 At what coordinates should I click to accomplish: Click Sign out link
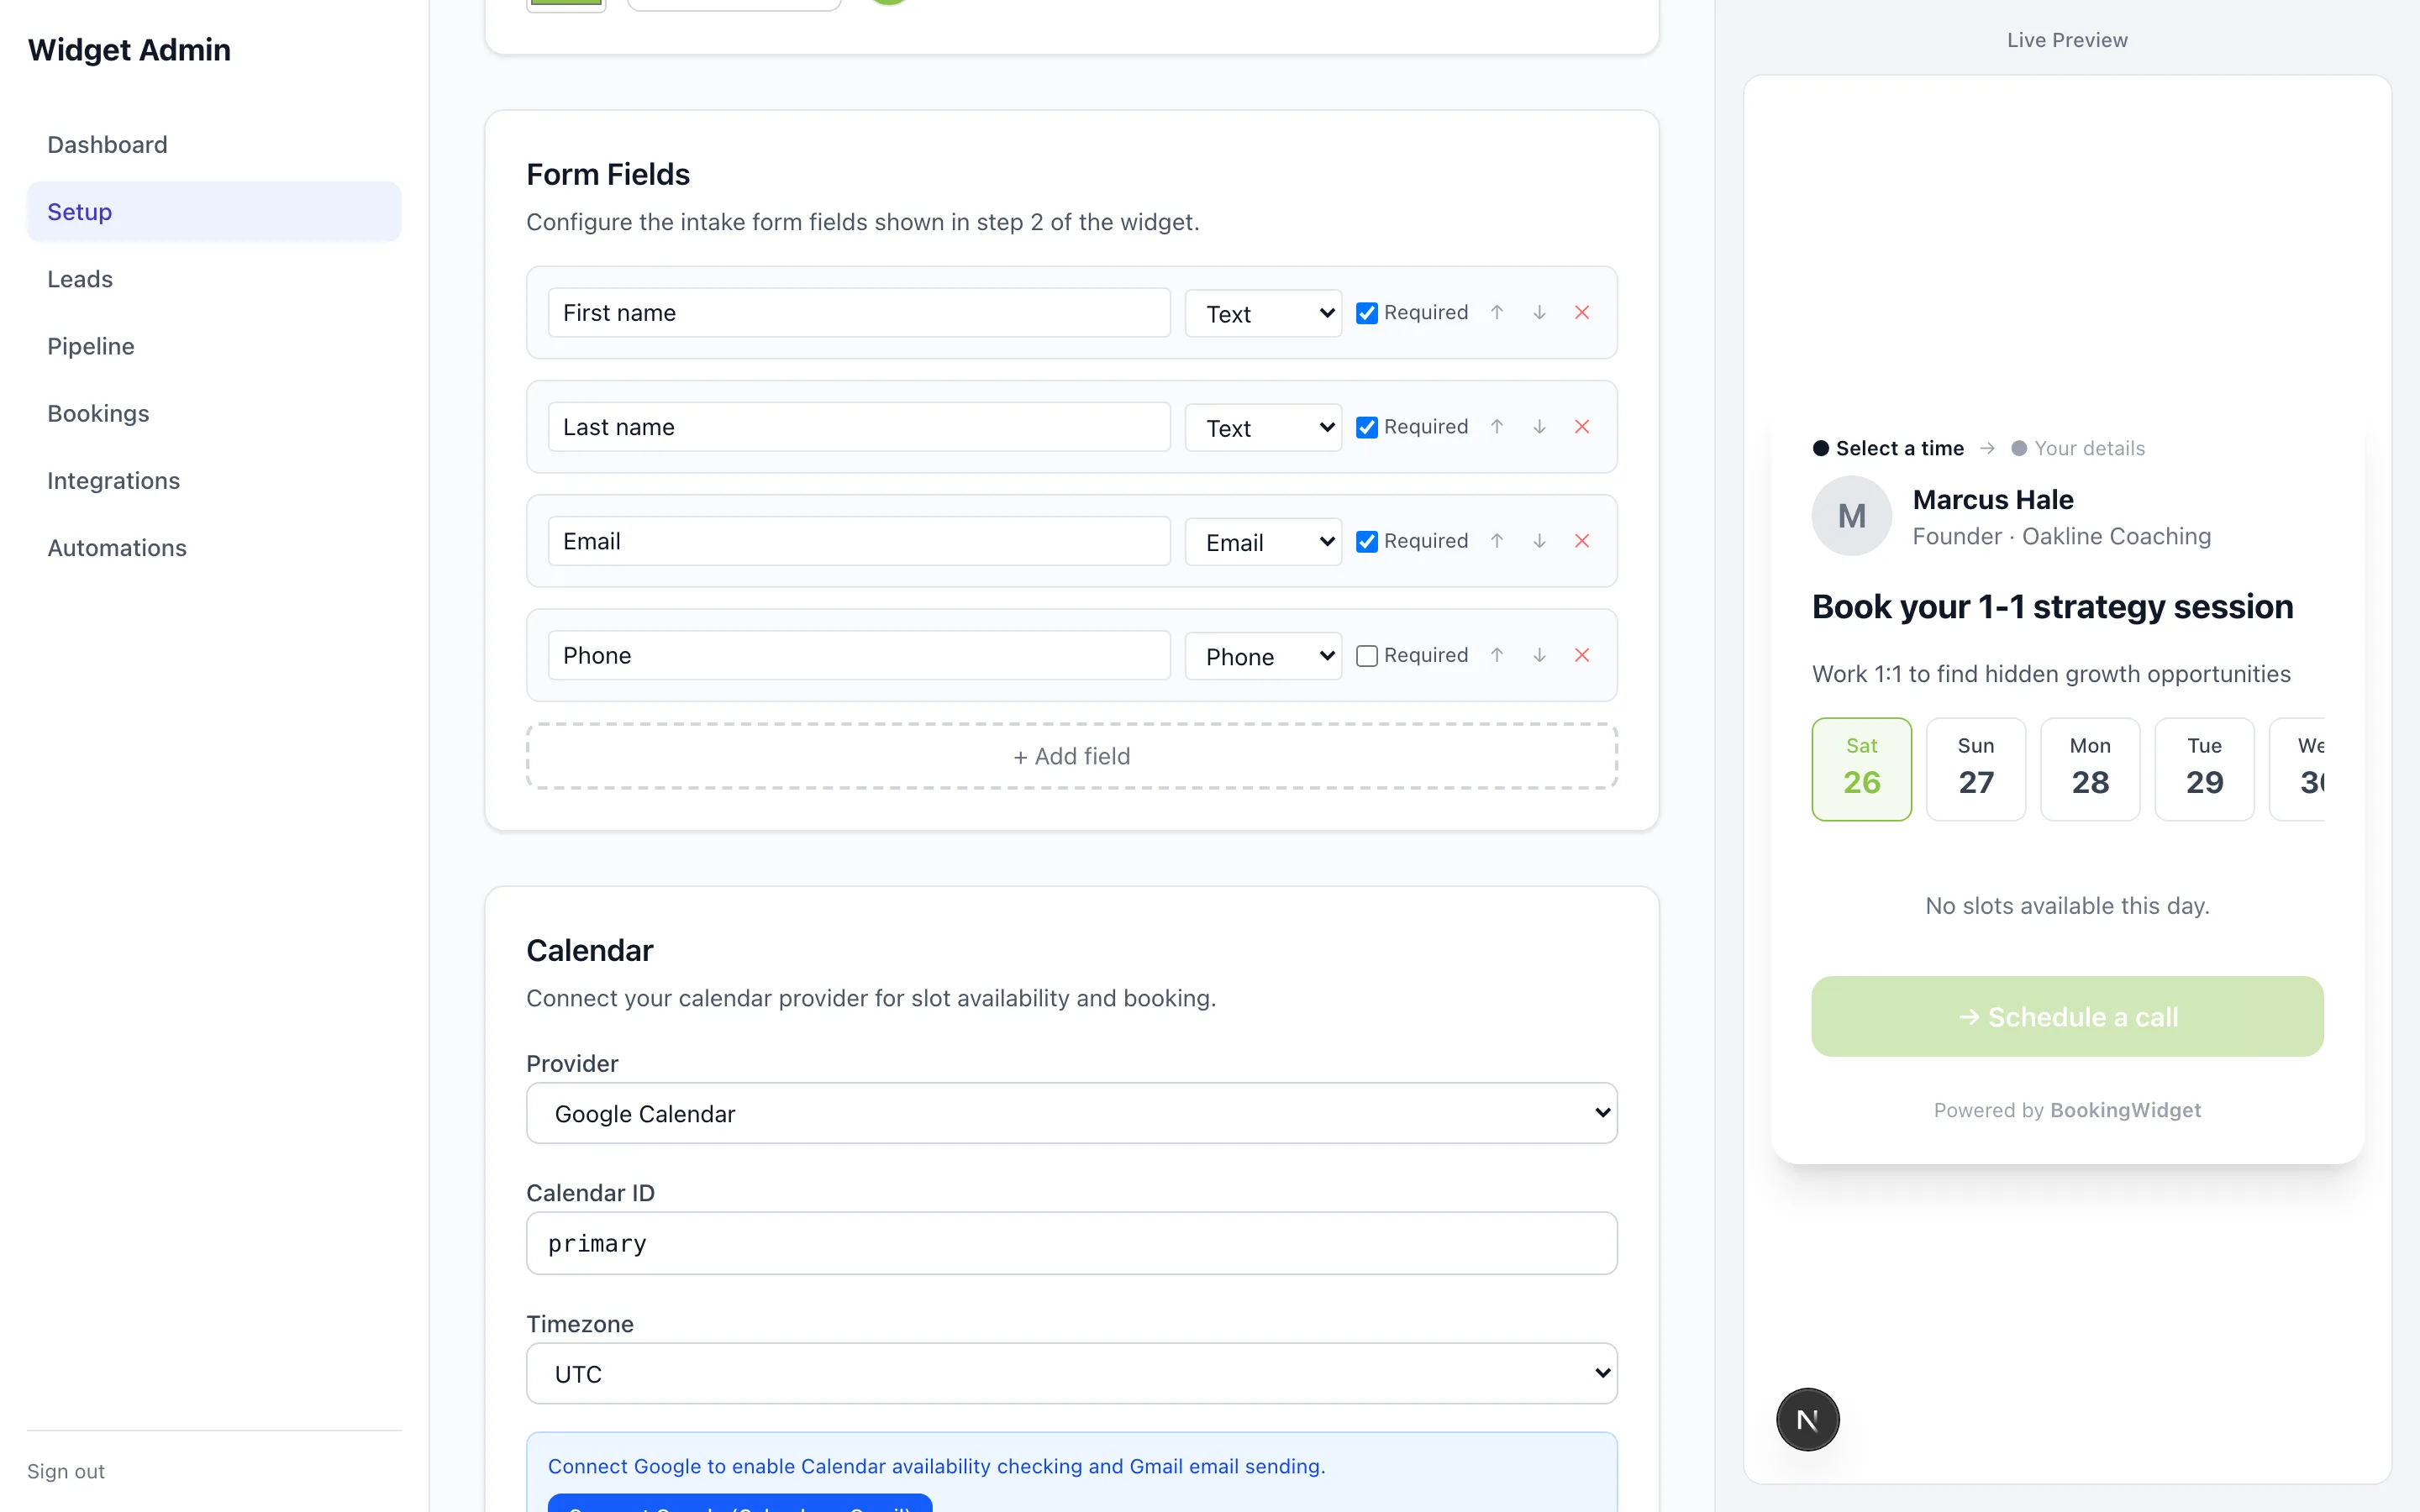(66, 1471)
